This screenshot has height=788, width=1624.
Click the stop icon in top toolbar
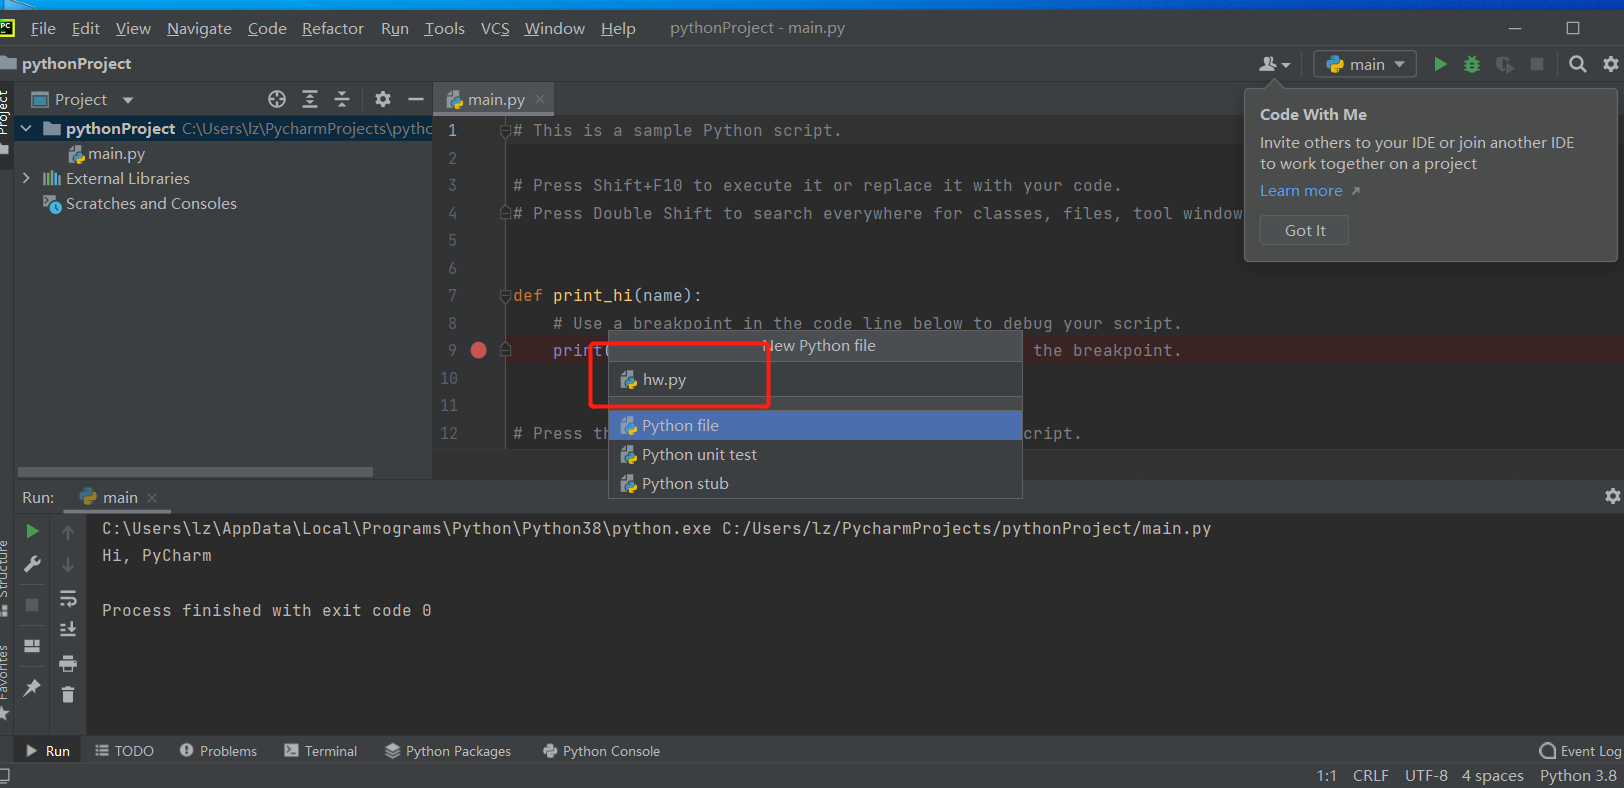click(x=1537, y=64)
